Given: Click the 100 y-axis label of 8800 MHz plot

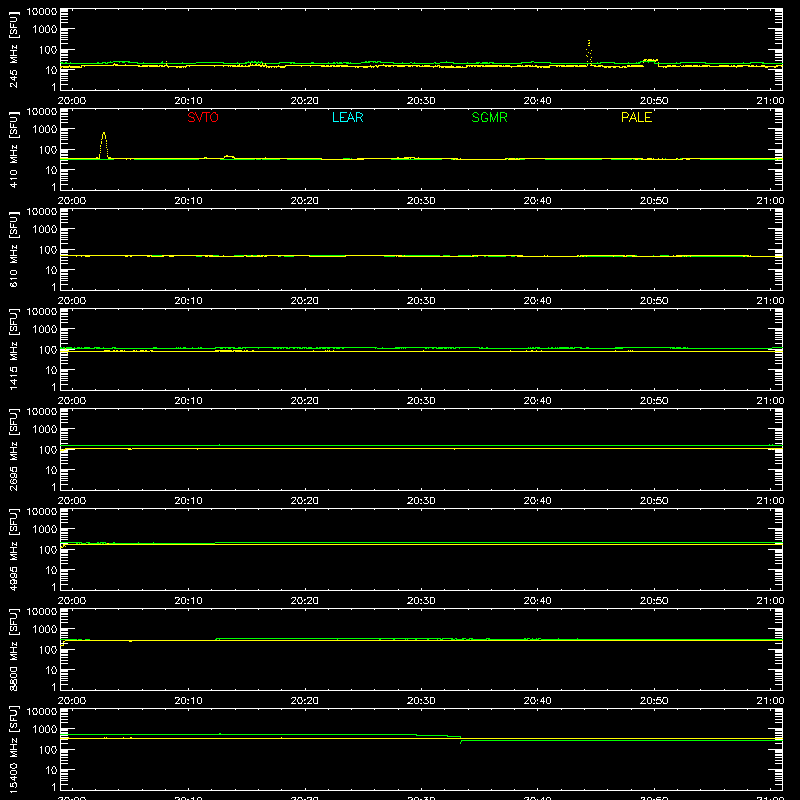Looking at the screenshot, I should point(48,650).
